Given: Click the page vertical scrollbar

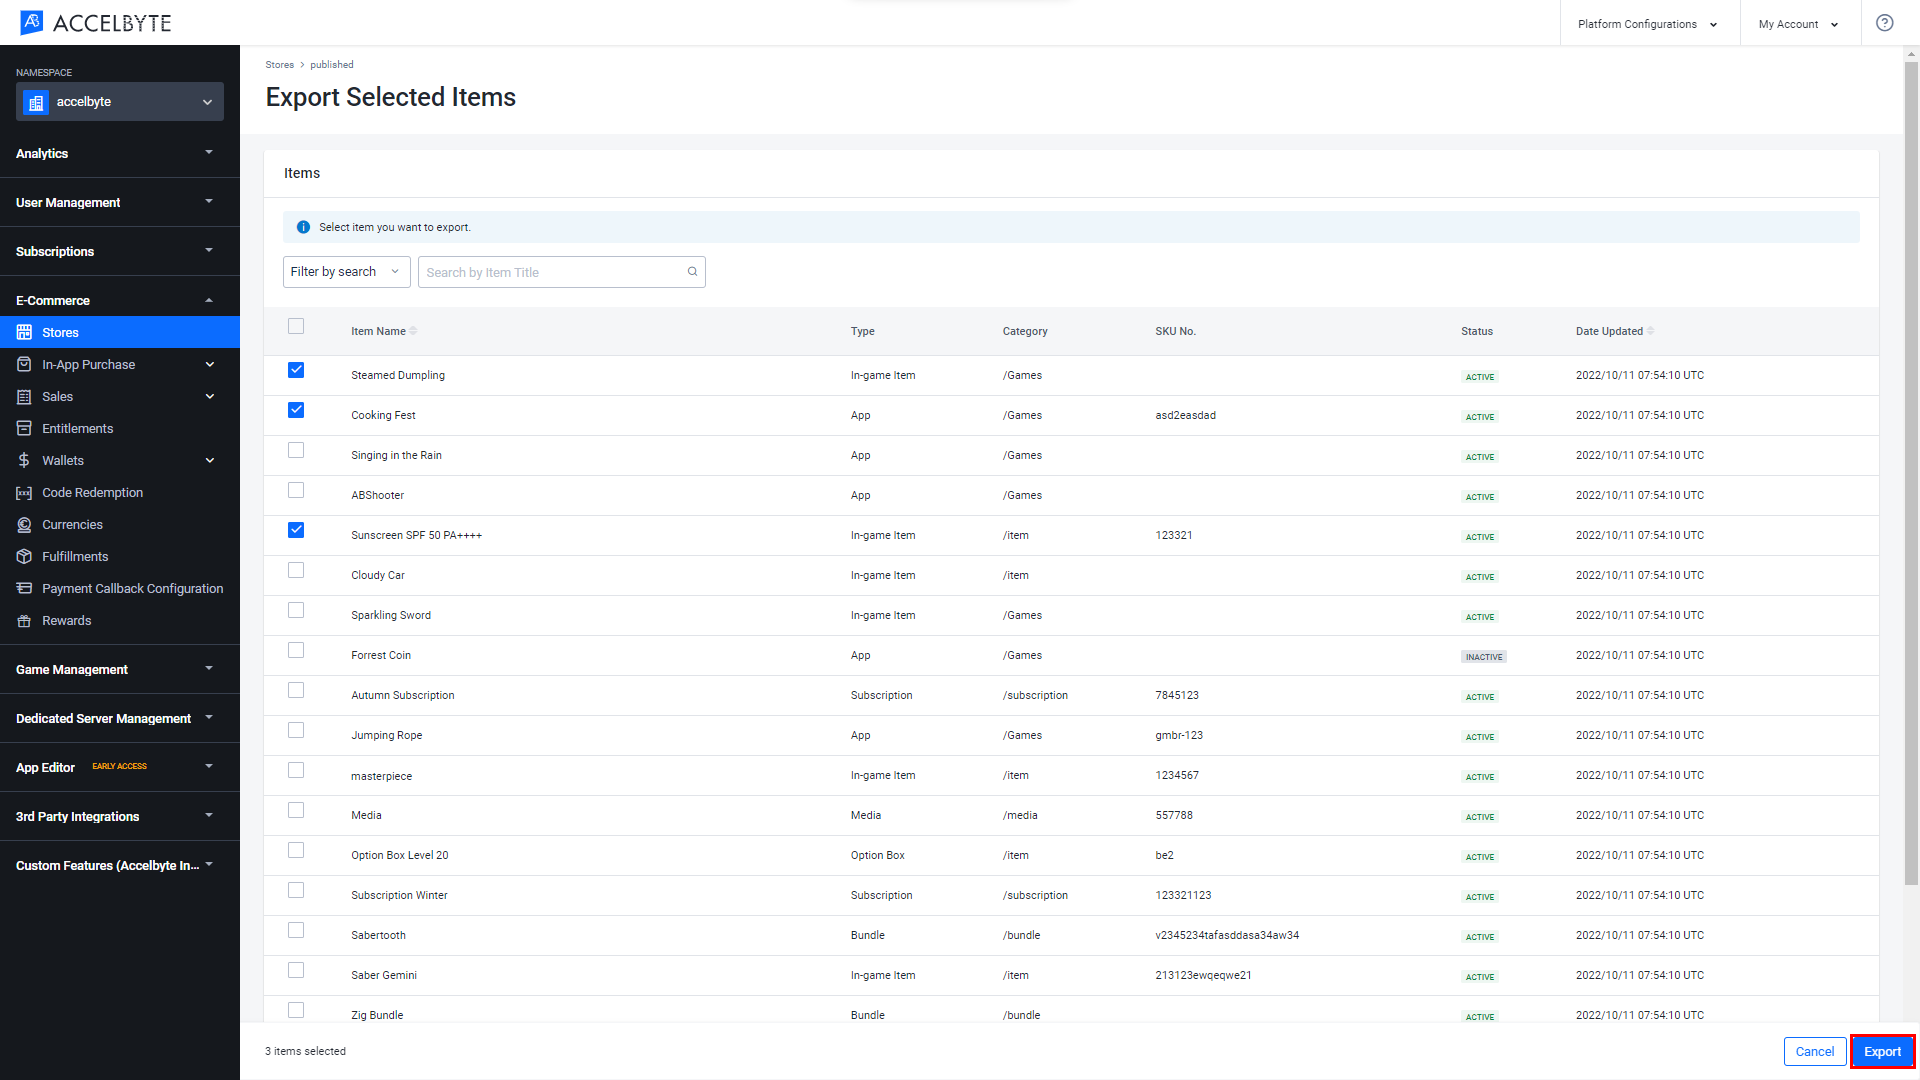Looking at the screenshot, I should [1911, 474].
